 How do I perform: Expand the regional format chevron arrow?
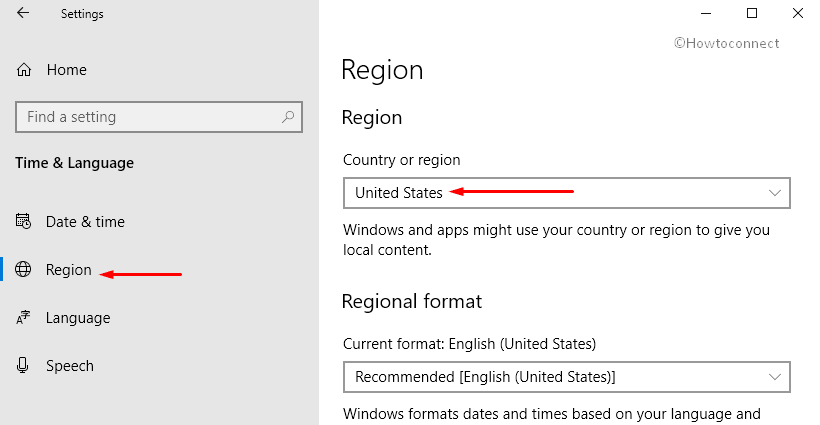[775, 377]
